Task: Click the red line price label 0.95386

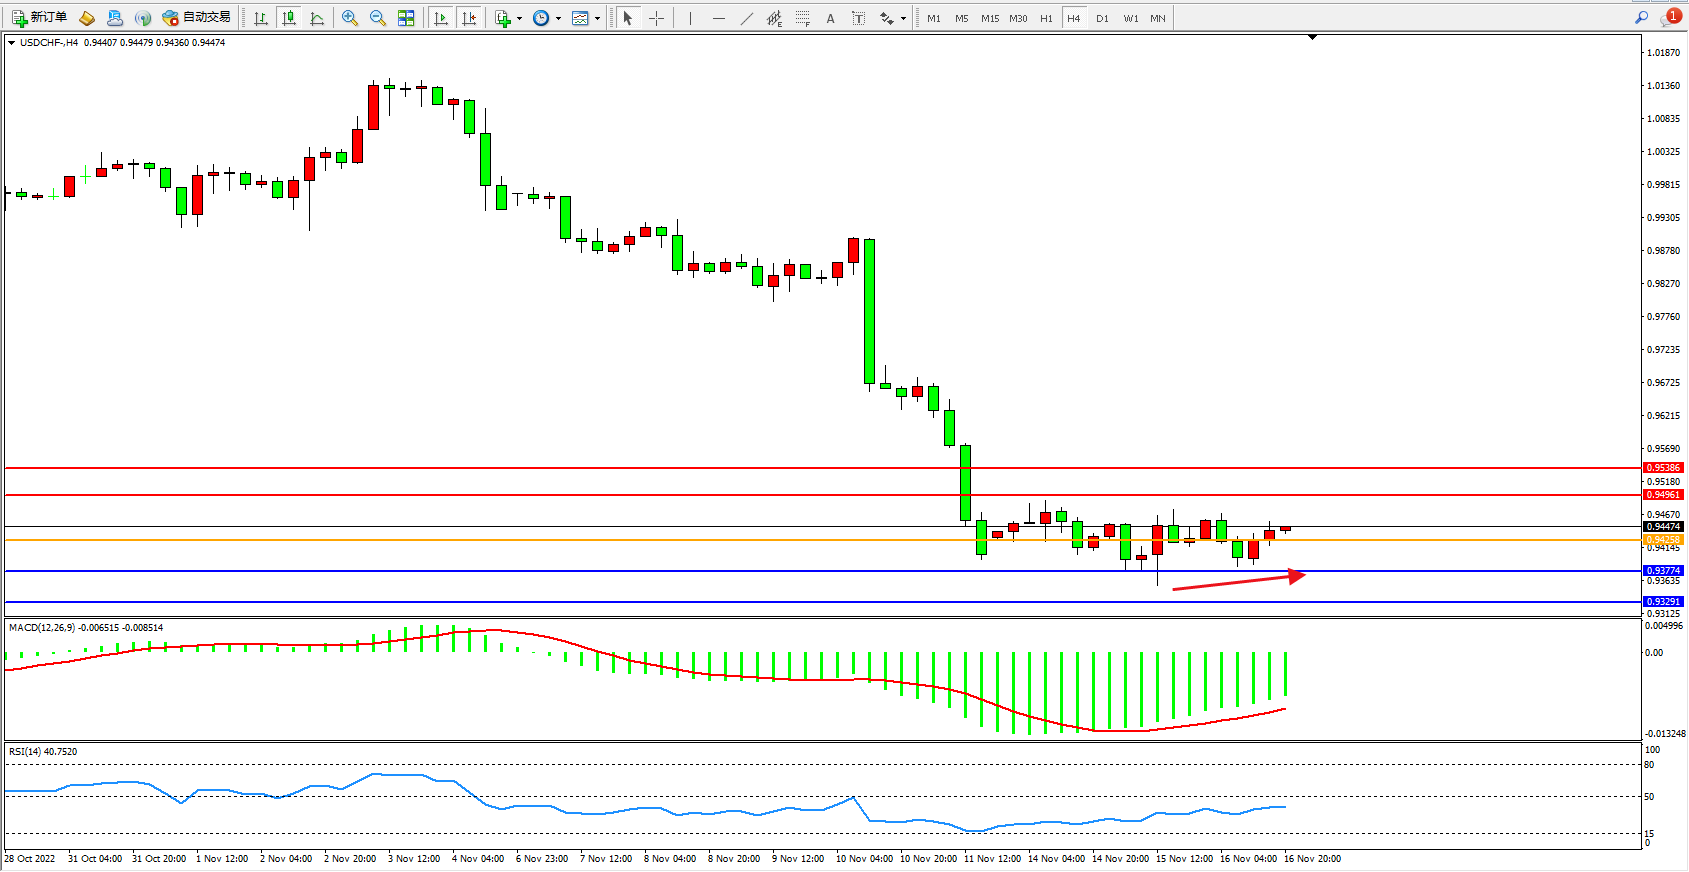Action: point(1663,468)
